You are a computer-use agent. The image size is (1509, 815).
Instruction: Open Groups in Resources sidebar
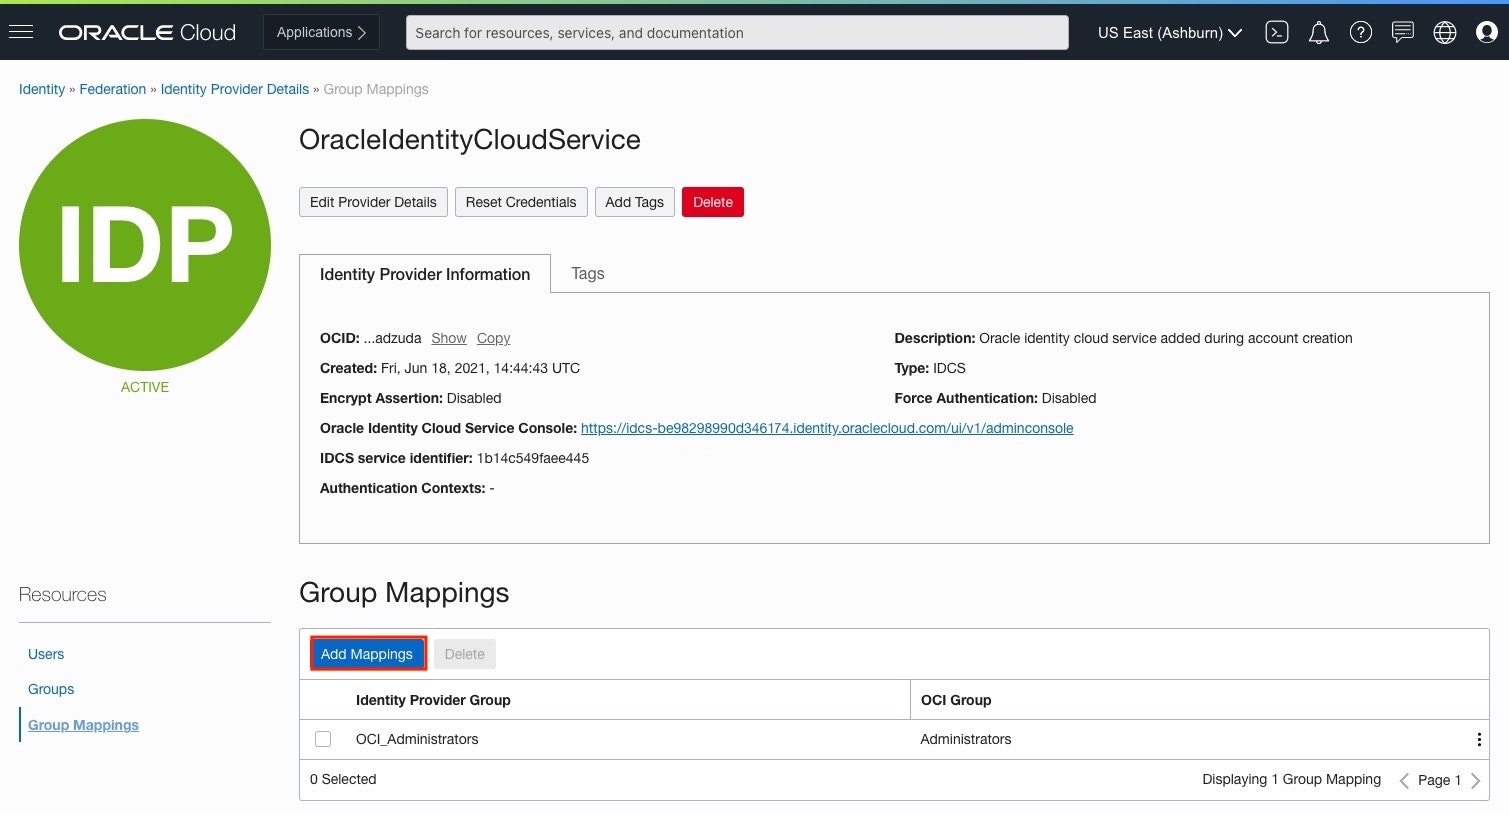click(x=51, y=689)
